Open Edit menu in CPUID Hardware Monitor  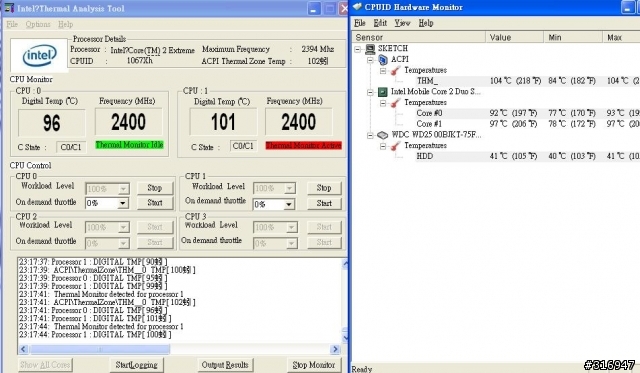pyautogui.click(x=380, y=23)
